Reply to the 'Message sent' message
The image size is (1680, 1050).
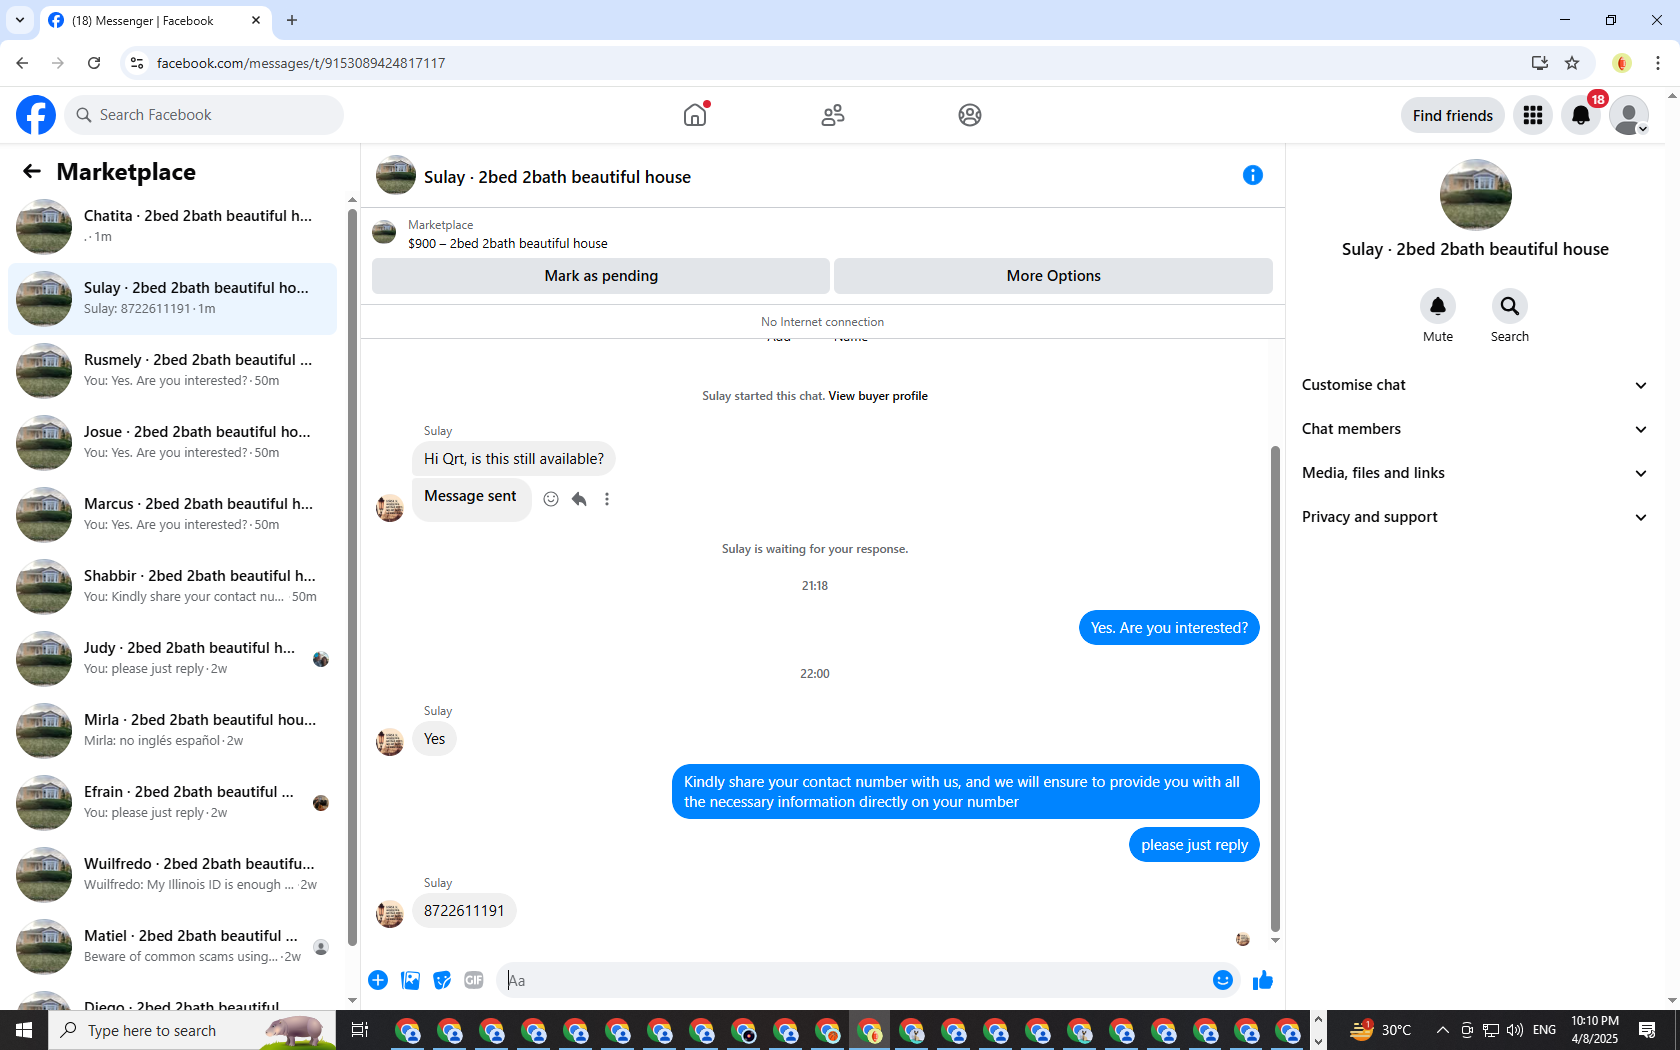[579, 499]
